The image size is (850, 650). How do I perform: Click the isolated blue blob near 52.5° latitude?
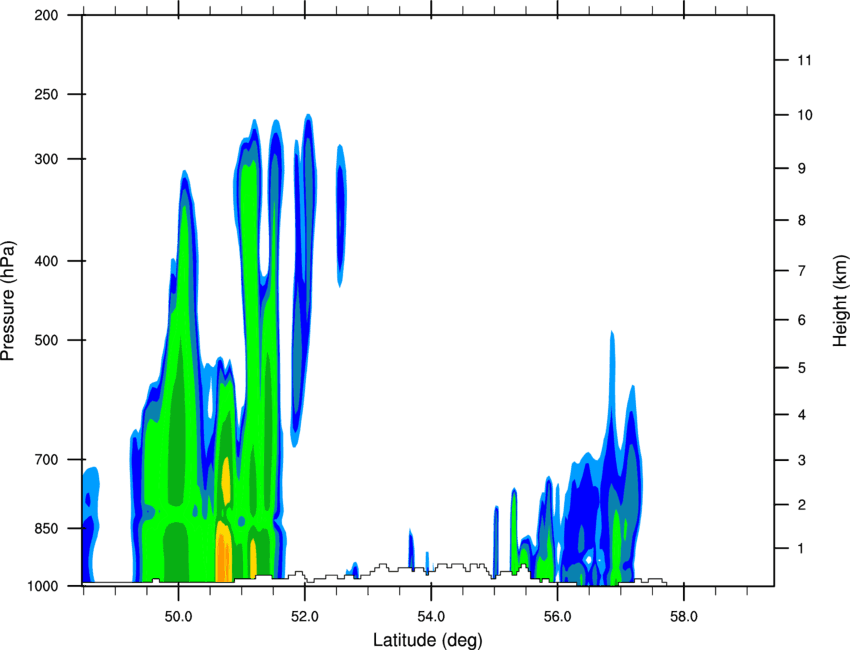coord(340,216)
